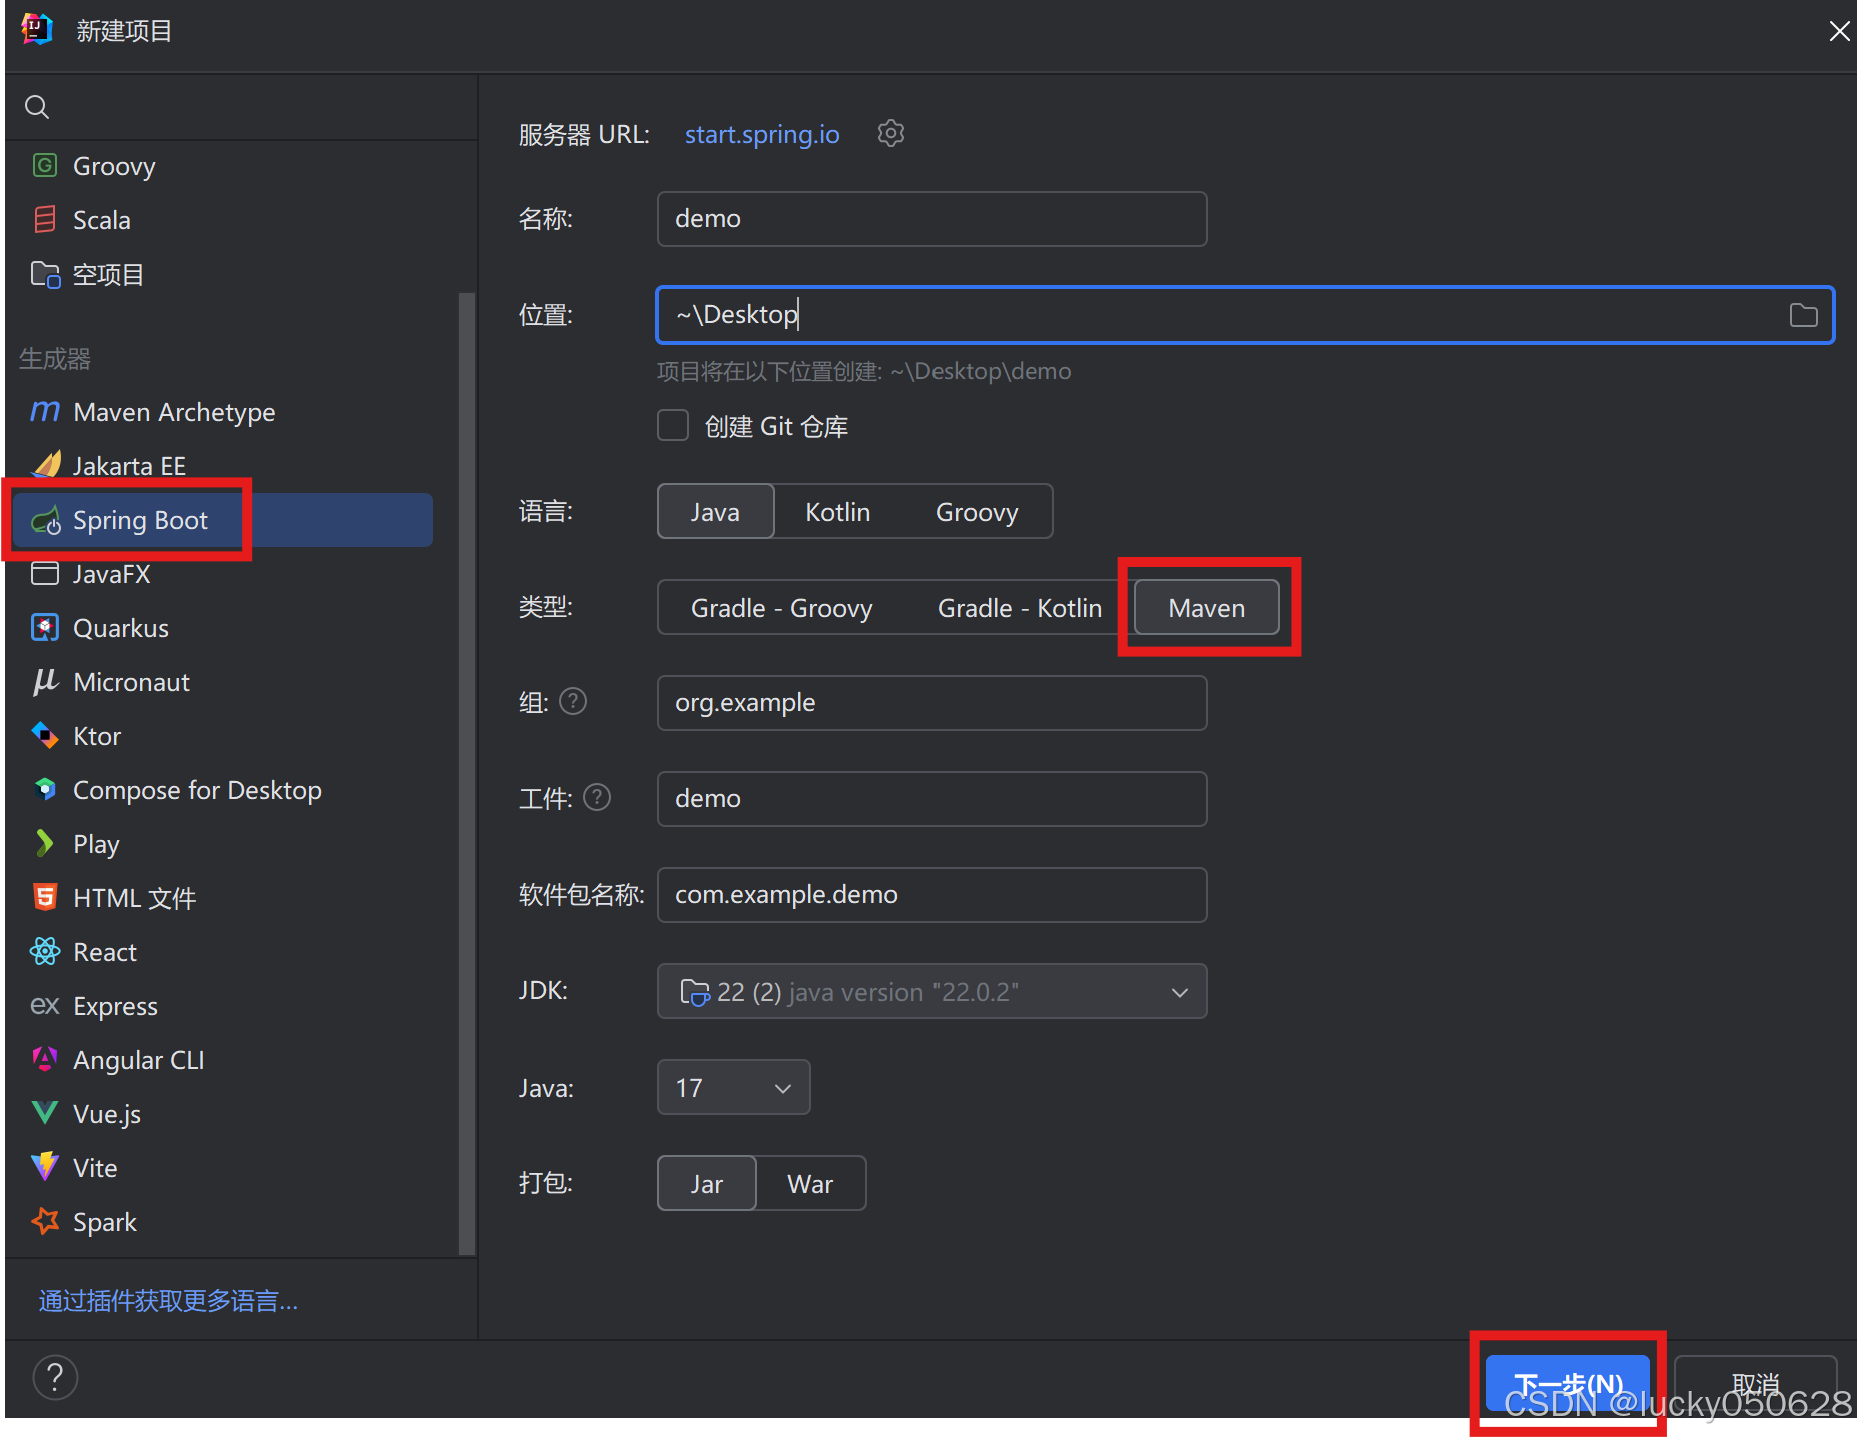Viewport: 1857px width, 1437px height.
Task: Click the React atom icon
Action: 45,951
